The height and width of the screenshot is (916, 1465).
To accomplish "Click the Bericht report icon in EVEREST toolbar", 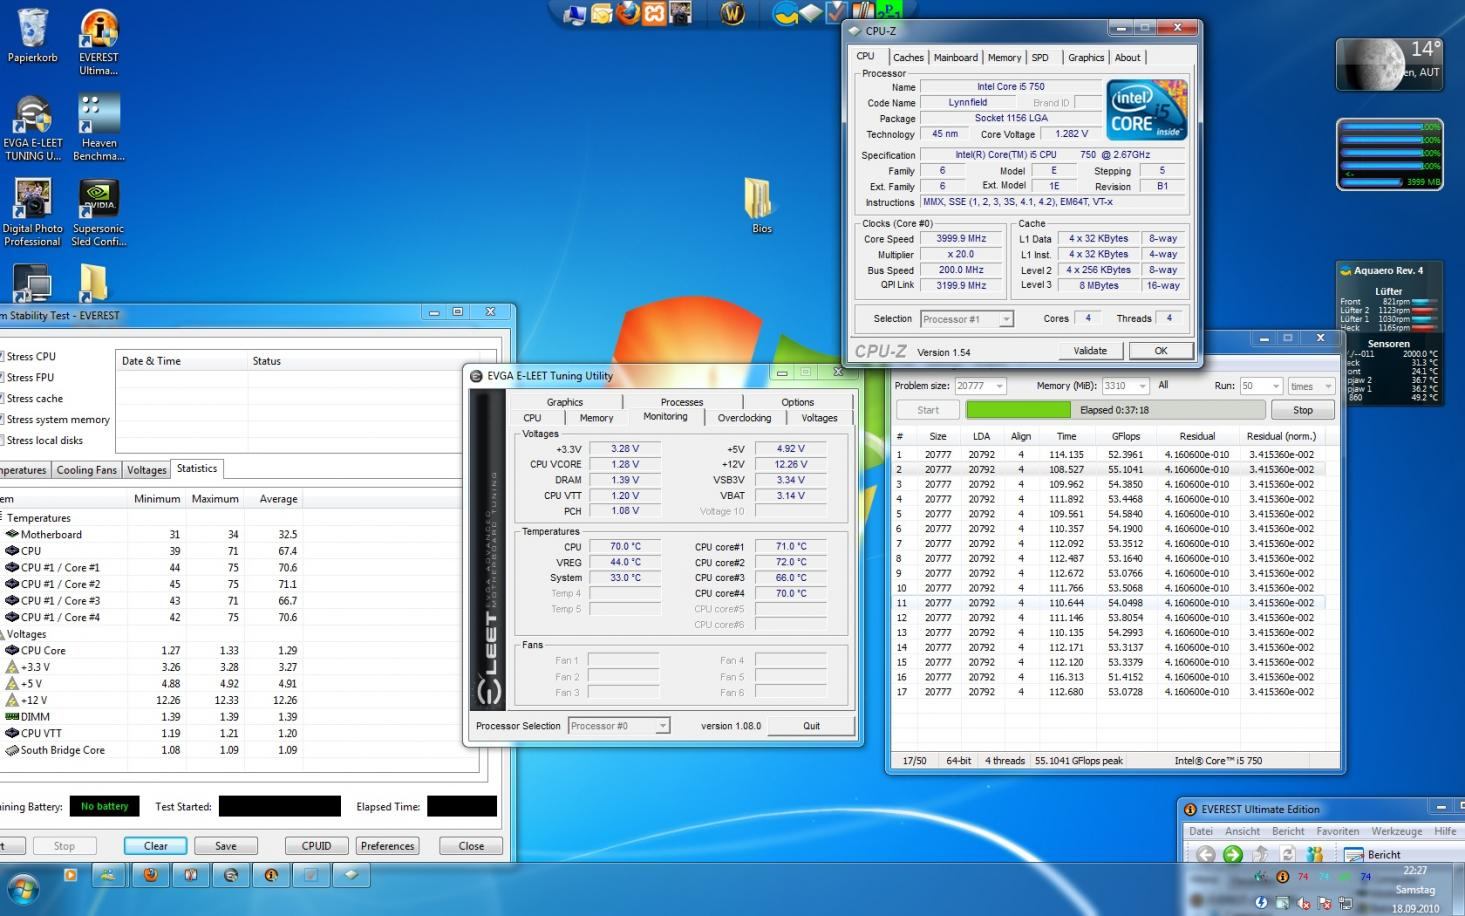I will click(1354, 854).
